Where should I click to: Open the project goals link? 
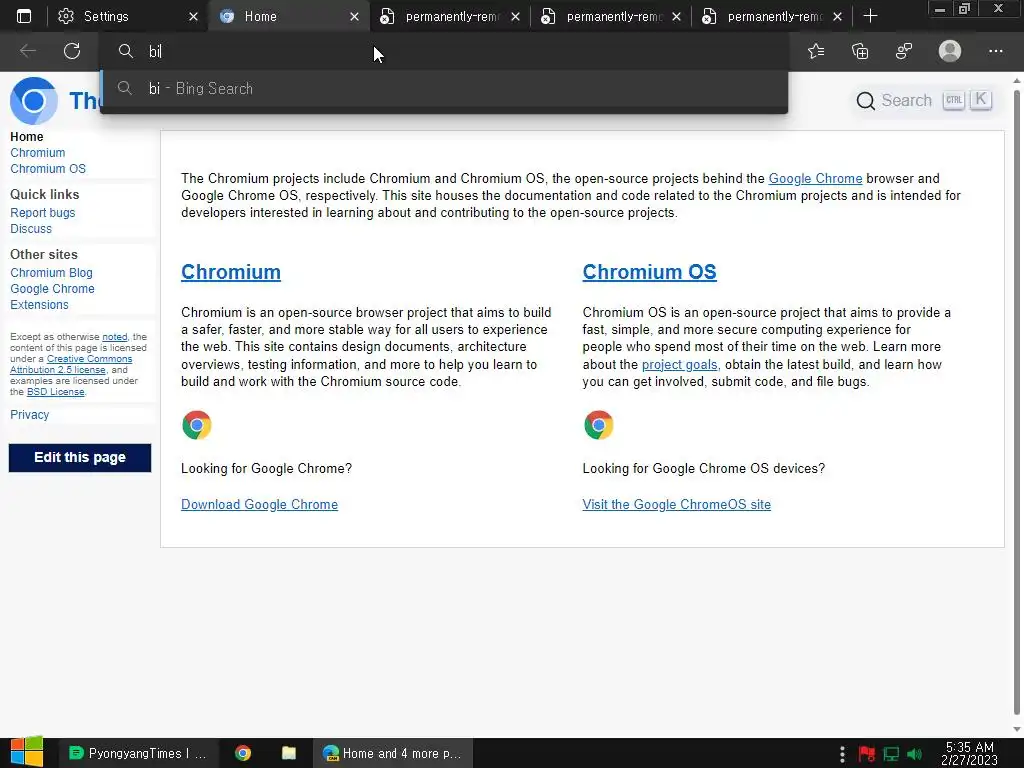(x=680, y=364)
